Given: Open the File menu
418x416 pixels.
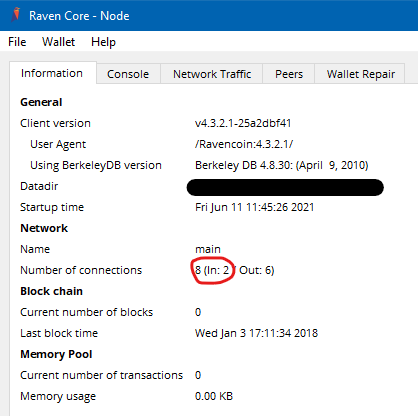Looking at the screenshot, I should tap(17, 42).
